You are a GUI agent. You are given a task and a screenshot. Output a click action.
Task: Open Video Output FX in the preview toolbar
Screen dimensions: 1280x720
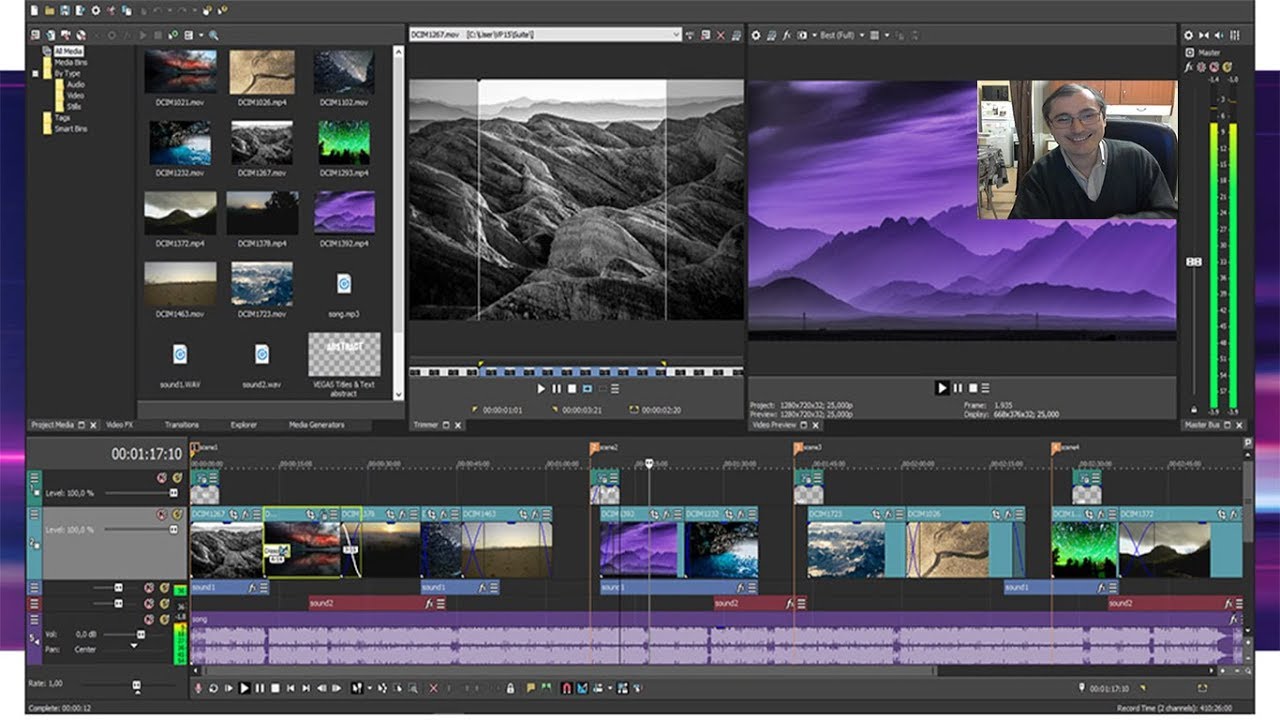pyautogui.click(x=787, y=35)
